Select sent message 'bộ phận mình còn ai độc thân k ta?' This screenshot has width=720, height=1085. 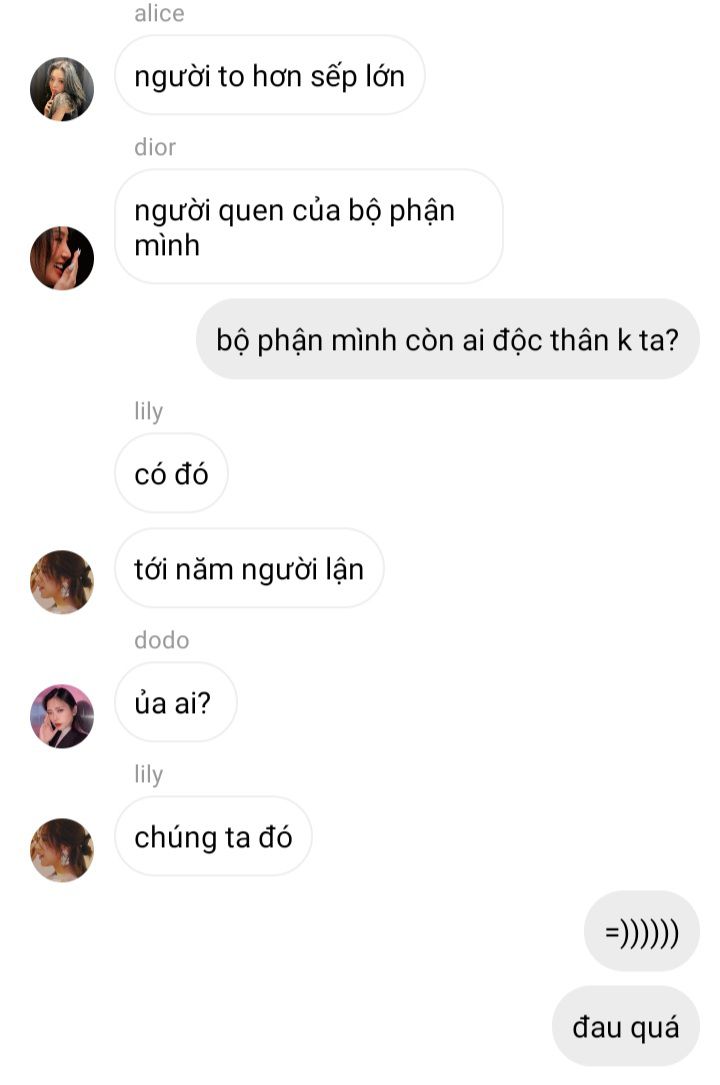pyautogui.click(x=447, y=339)
